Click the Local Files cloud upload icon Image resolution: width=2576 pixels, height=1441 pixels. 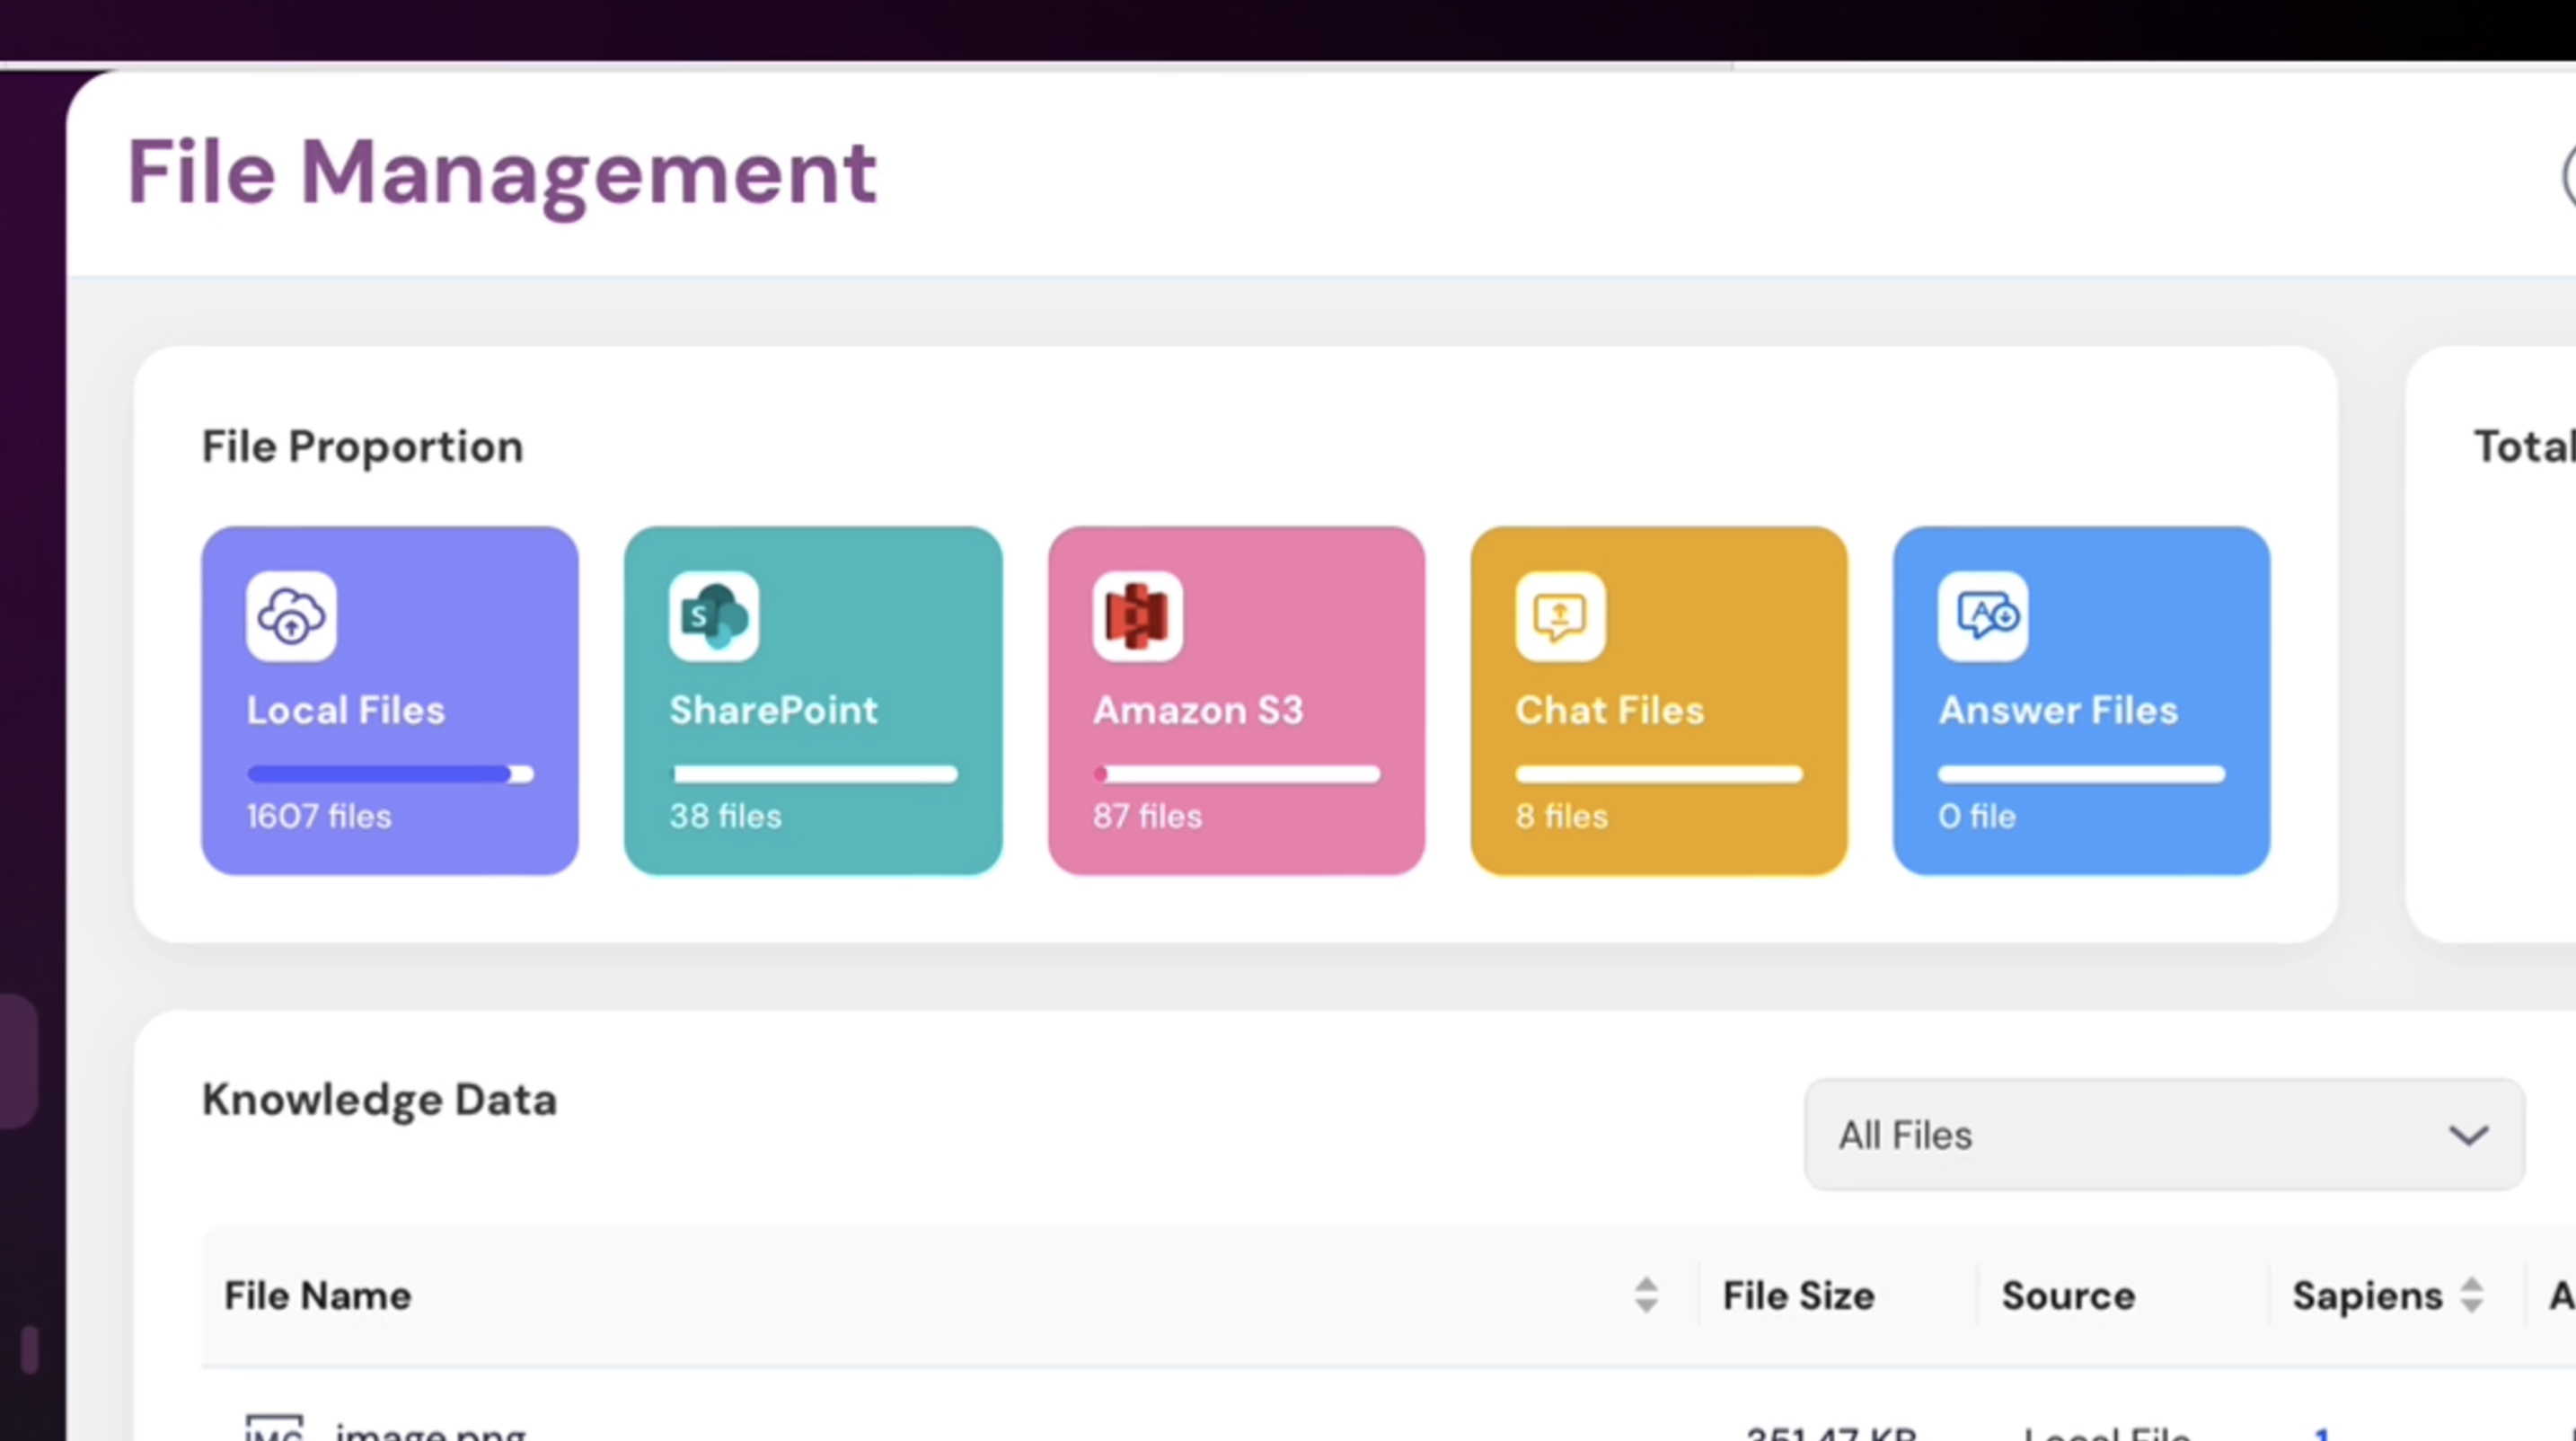291,616
